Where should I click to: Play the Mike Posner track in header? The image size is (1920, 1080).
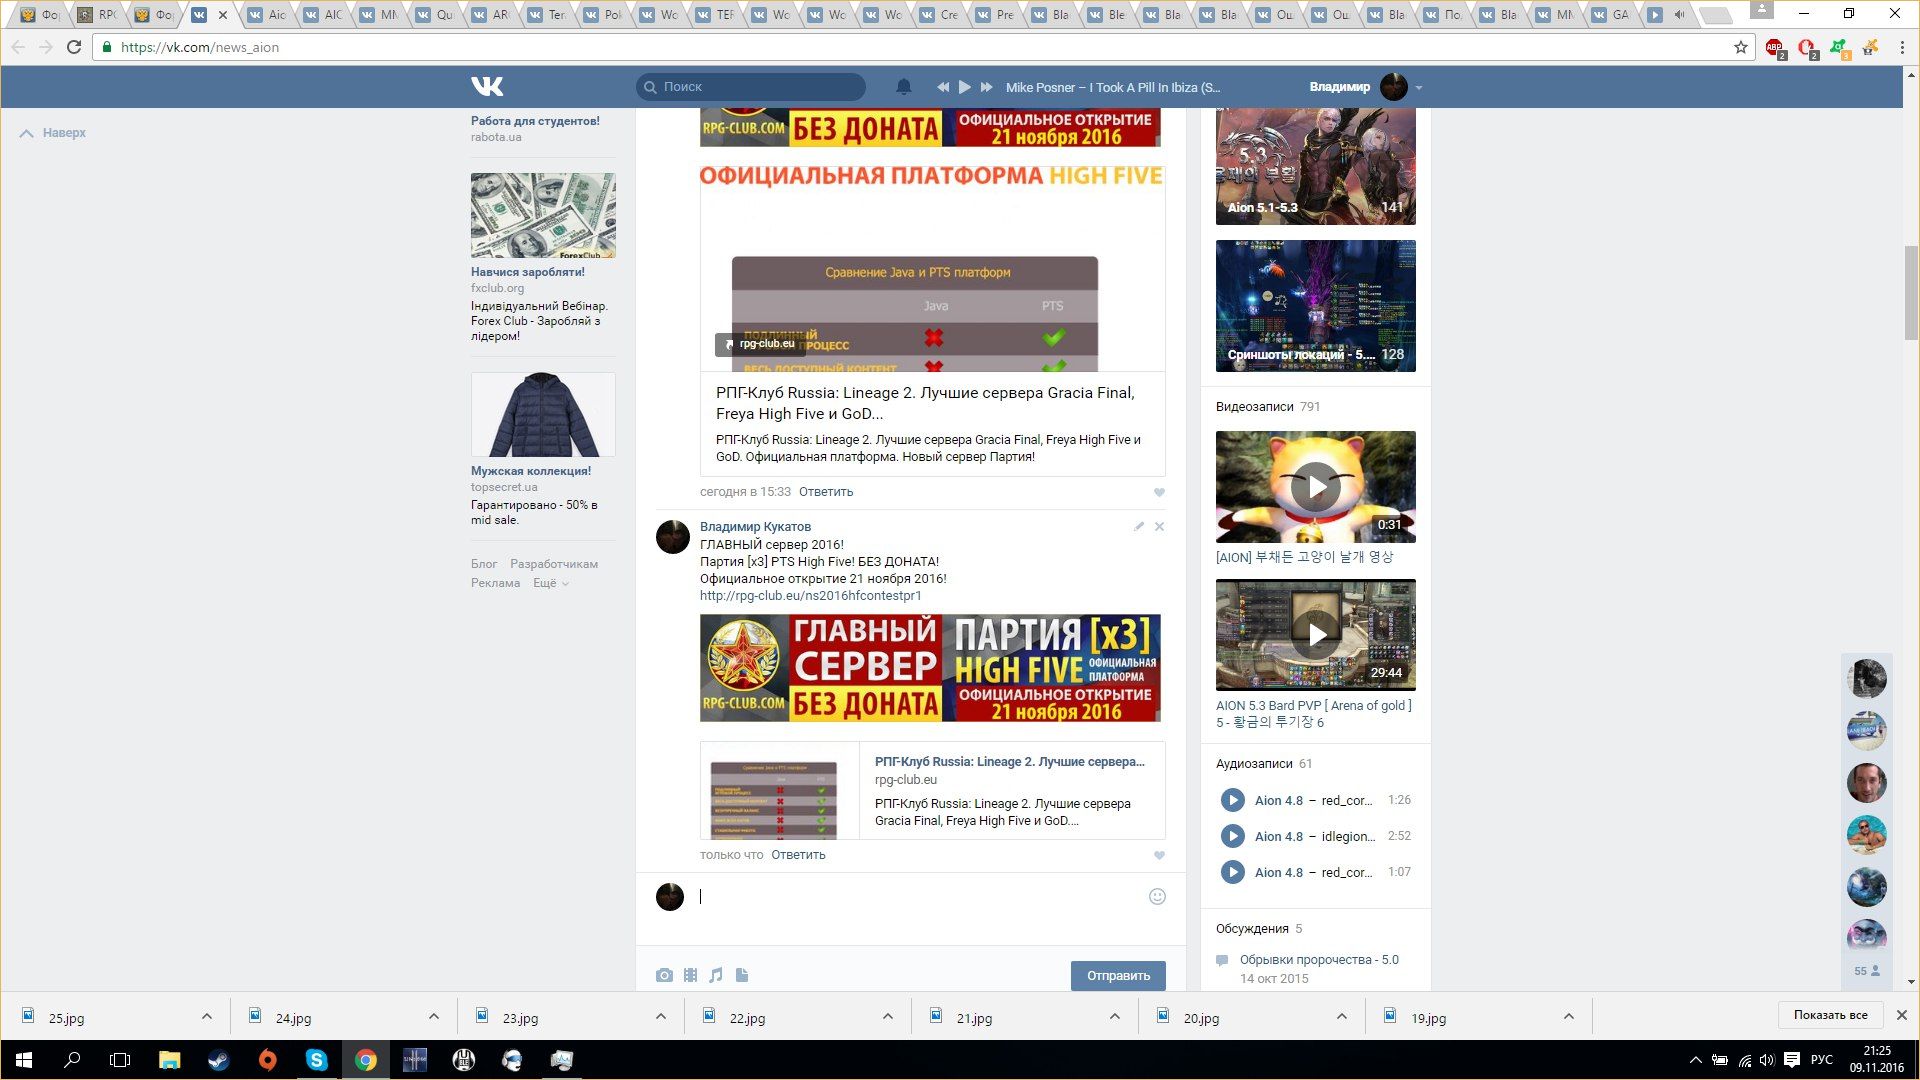pyautogui.click(x=964, y=87)
